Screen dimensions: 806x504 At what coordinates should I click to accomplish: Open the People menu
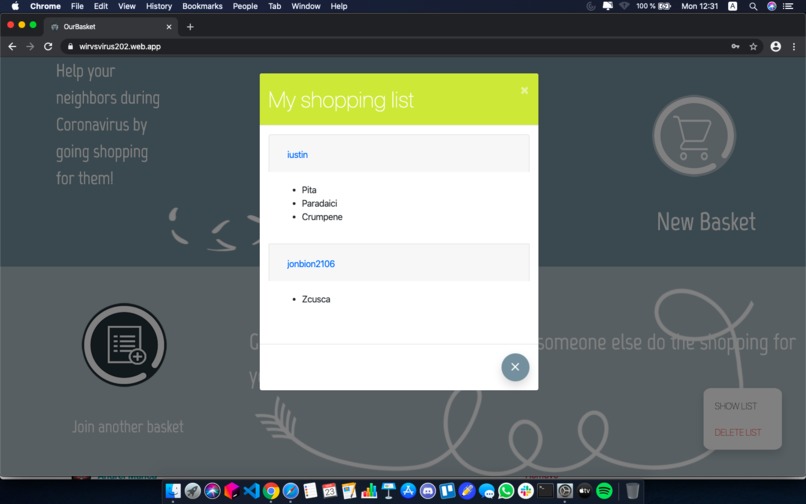tap(245, 6)
